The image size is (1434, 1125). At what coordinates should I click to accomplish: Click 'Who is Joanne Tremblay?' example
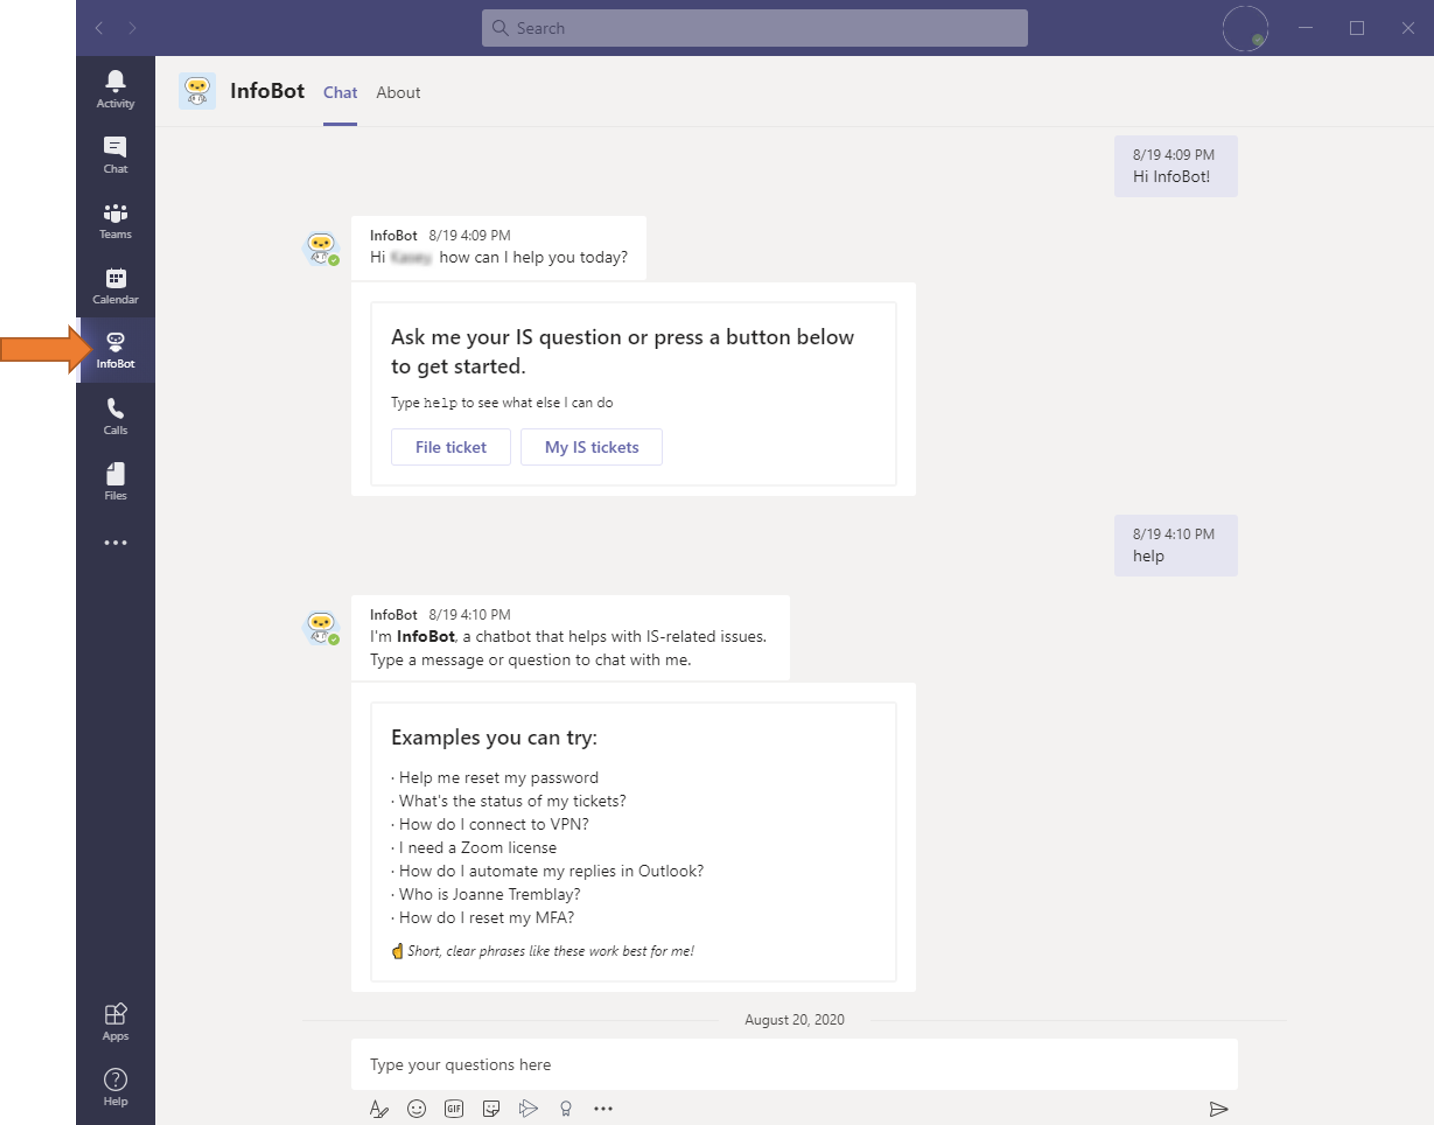pyautogui.click(x=489, y=894)
